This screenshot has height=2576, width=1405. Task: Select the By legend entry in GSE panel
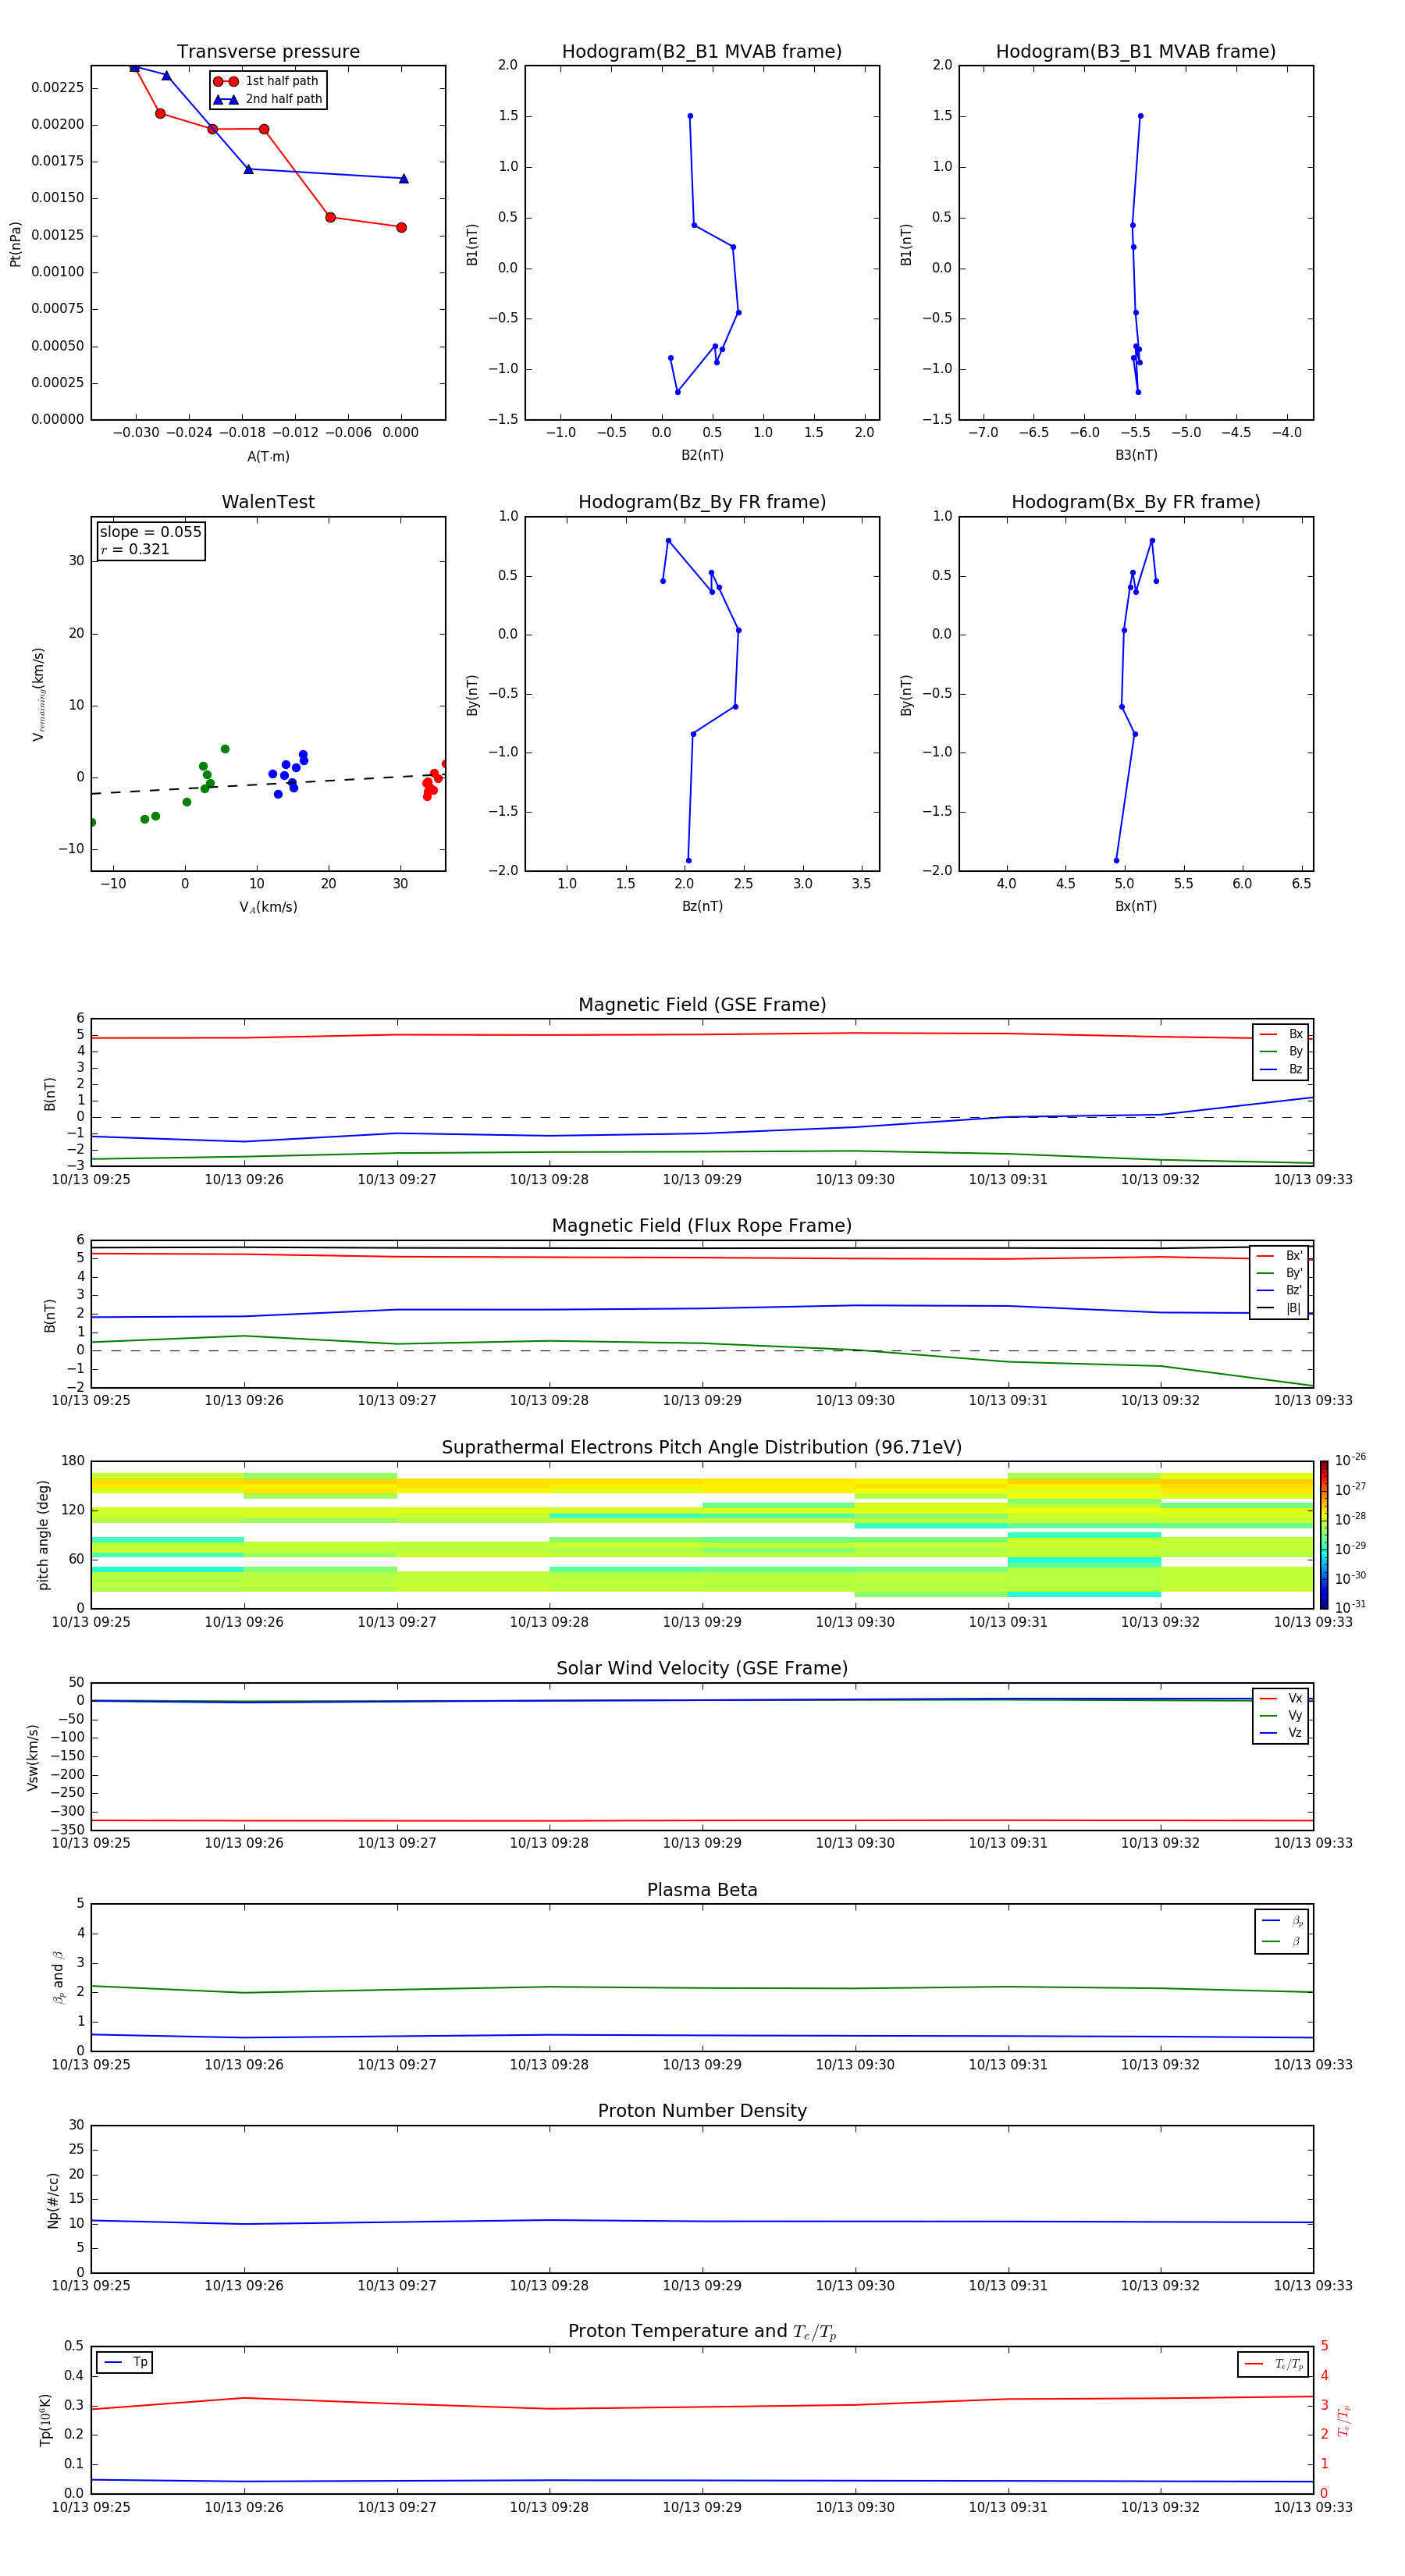(x=1281, y=1051)
